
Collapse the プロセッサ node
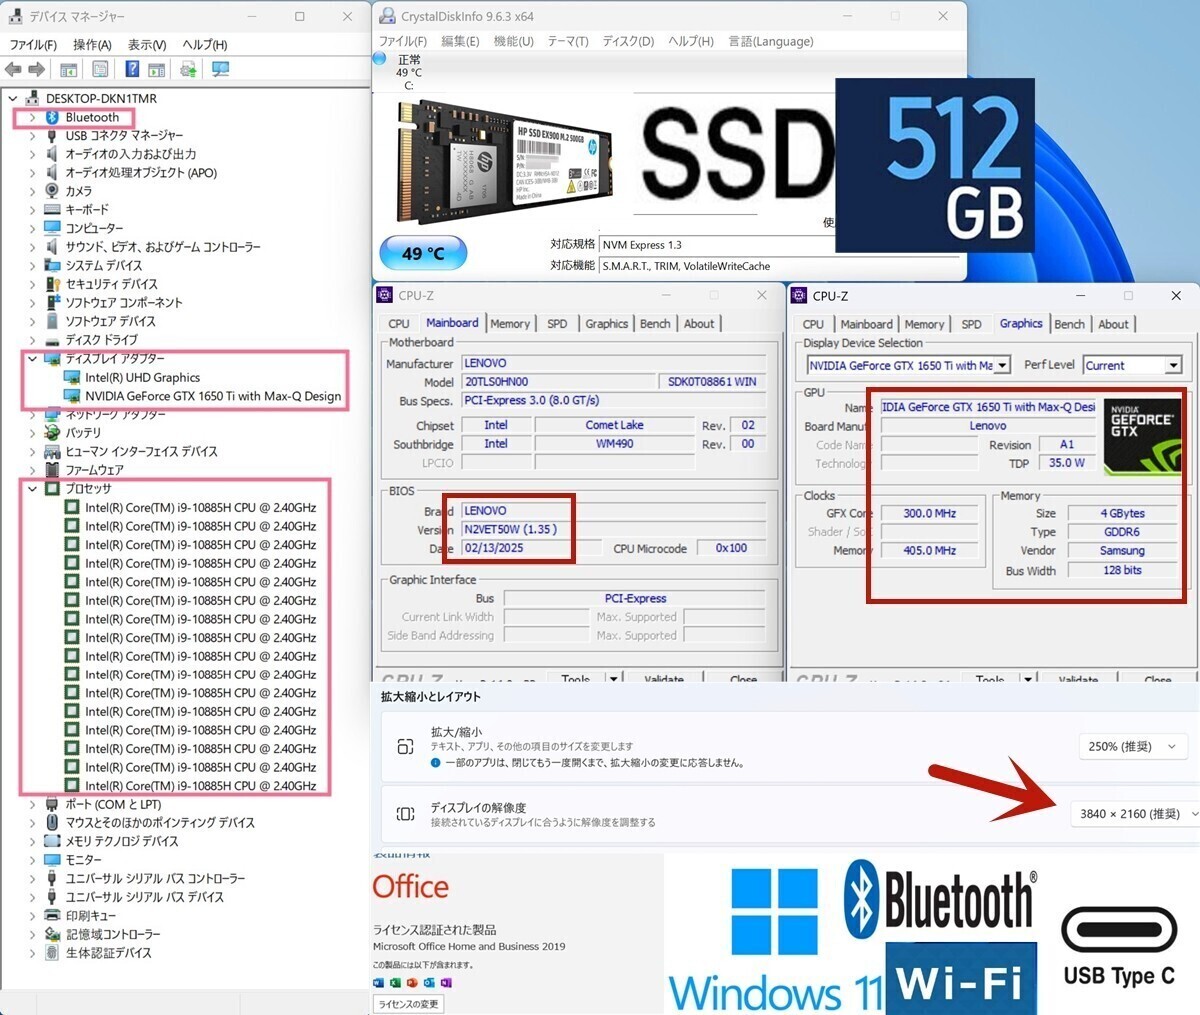[32, 488]
